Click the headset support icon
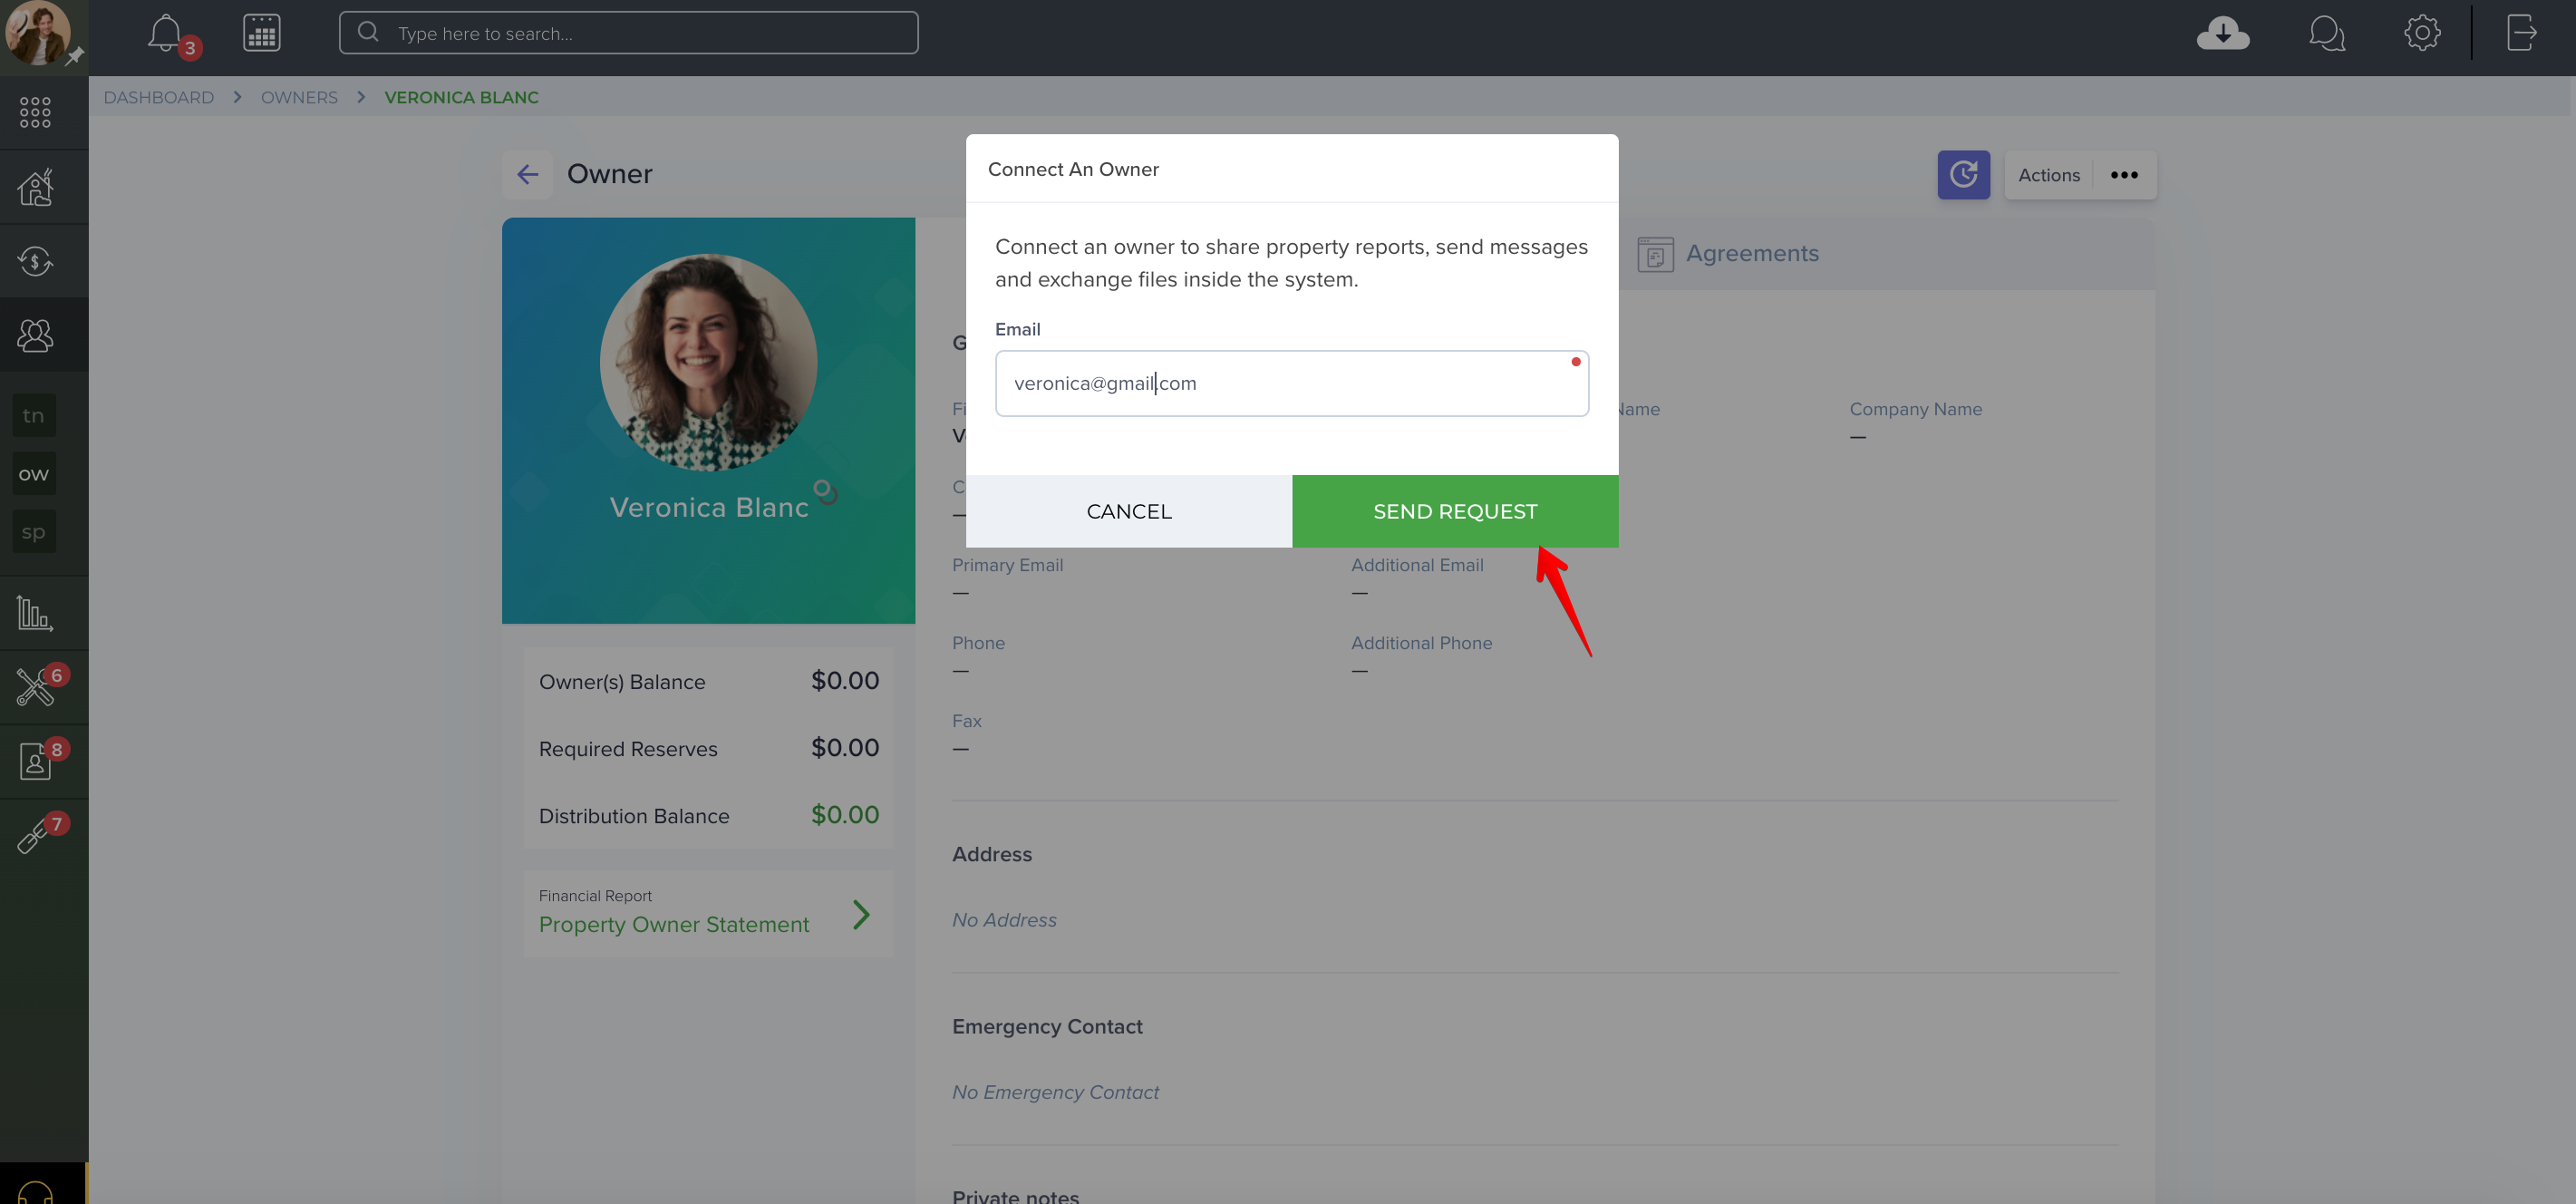 tap(35, 1192)
